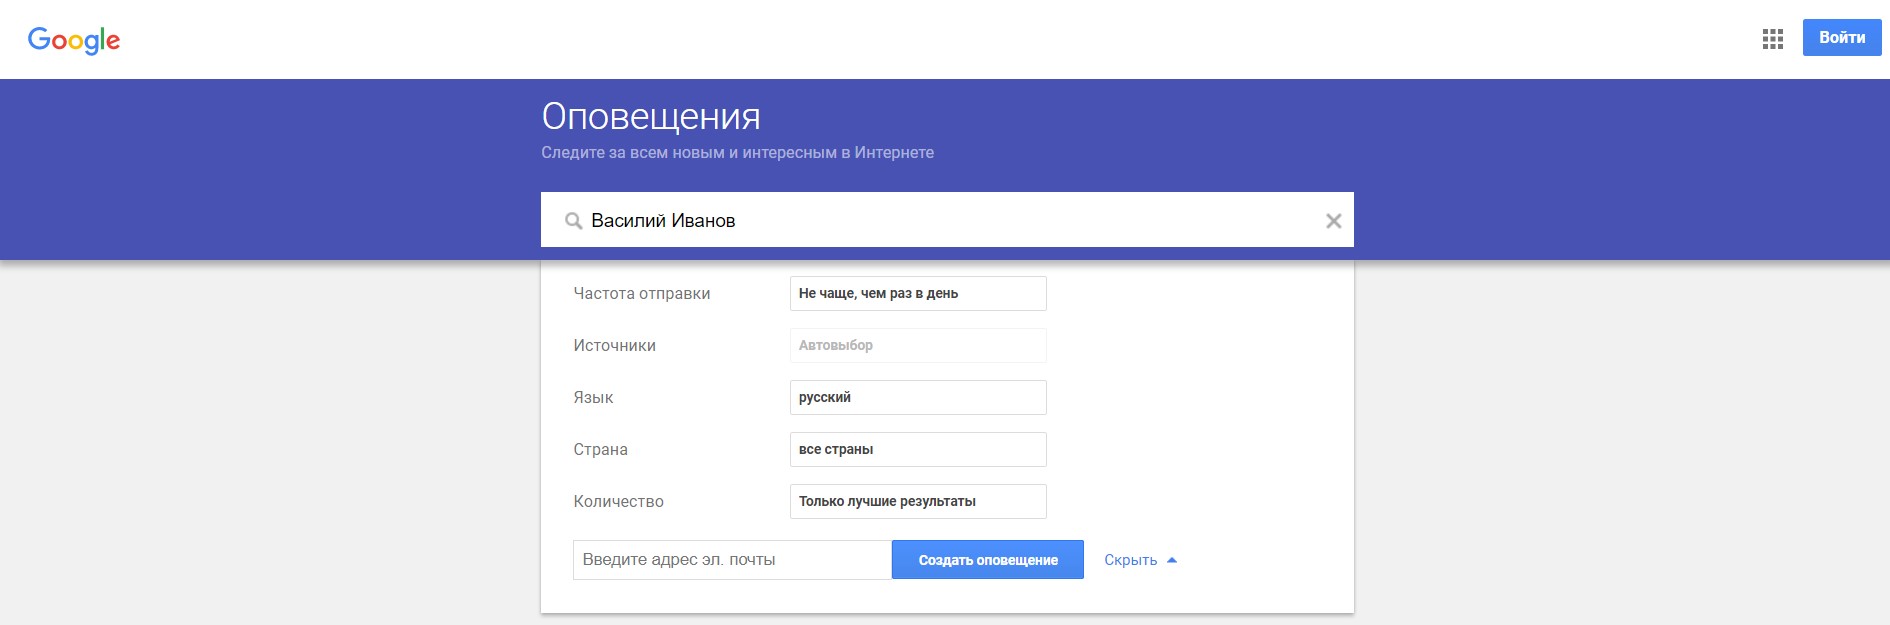The width and height of the screenshot is (1890, 625).
Task: Click the Оповещения page heading
Action: [x=651, y=117]
